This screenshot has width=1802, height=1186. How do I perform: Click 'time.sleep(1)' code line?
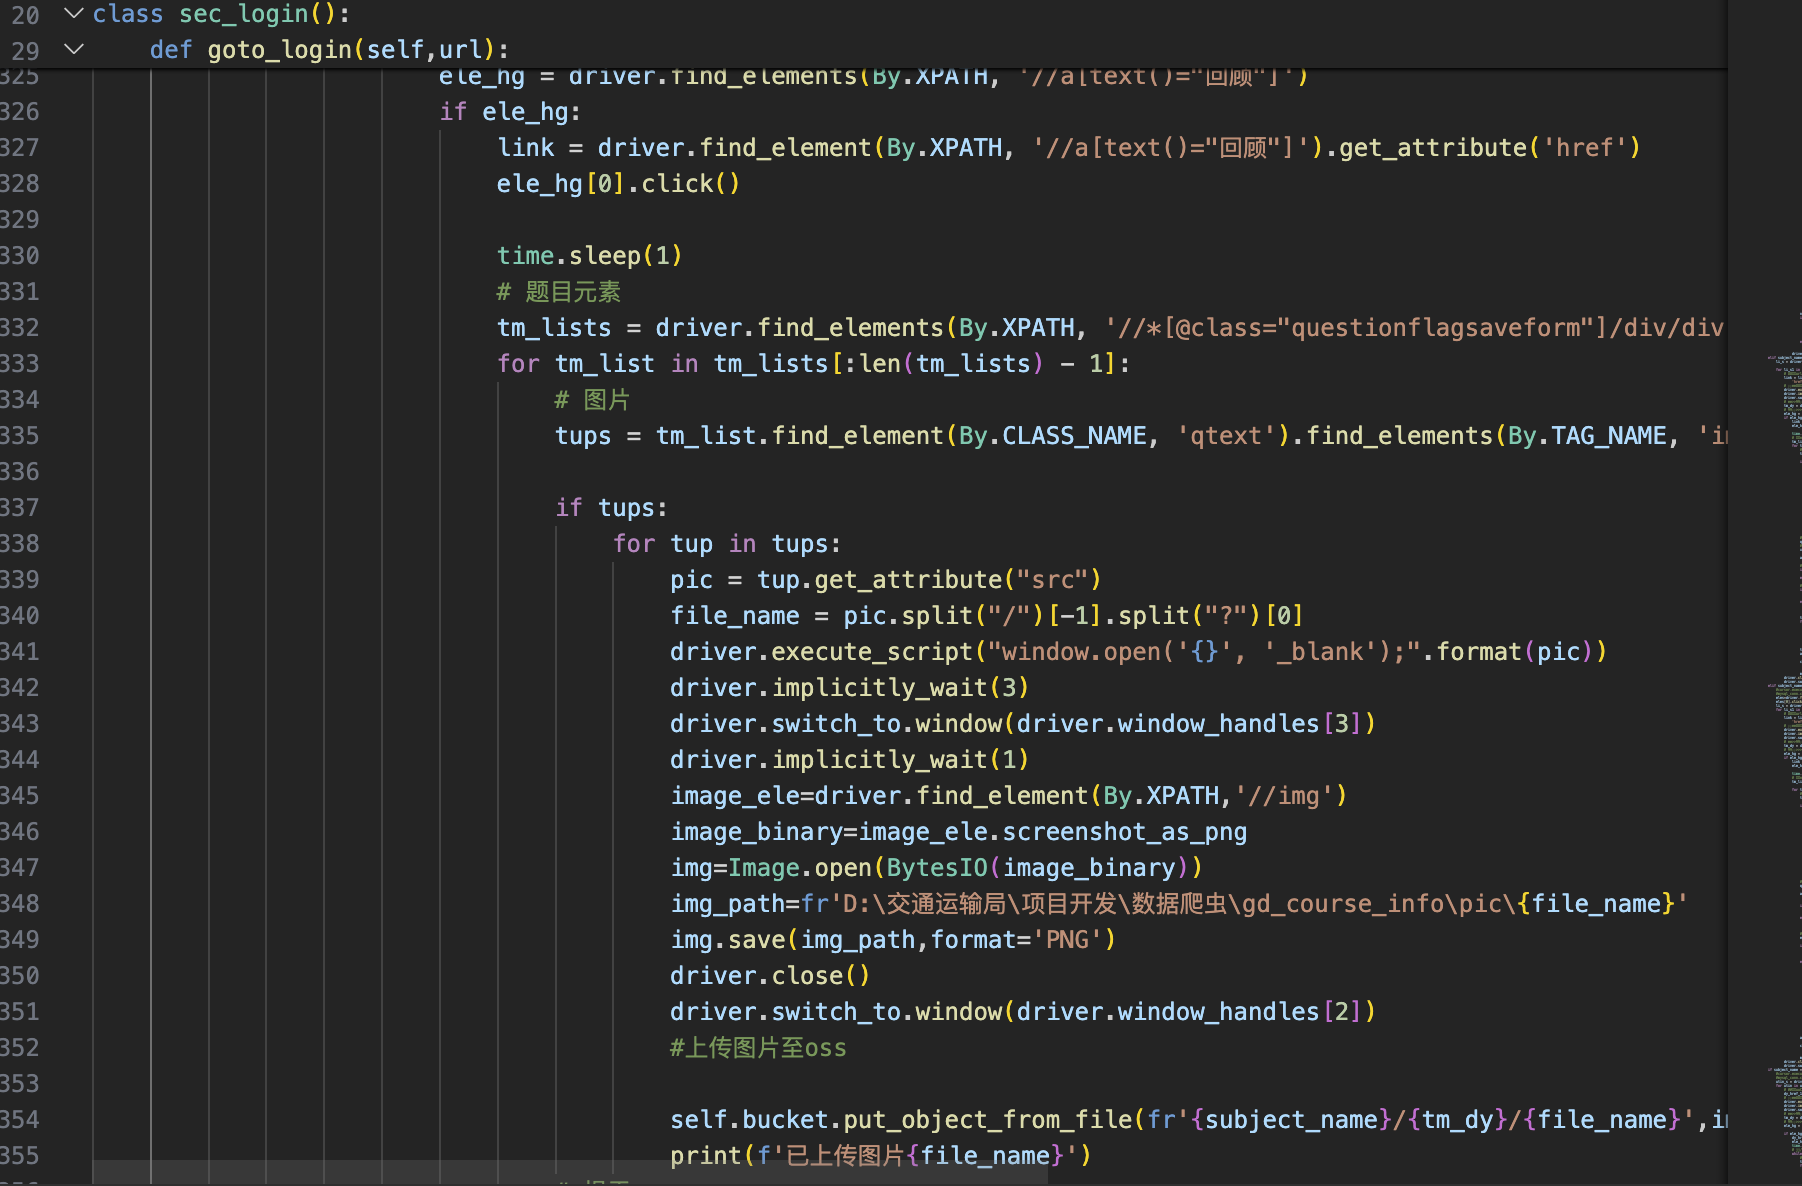[589, 256]
